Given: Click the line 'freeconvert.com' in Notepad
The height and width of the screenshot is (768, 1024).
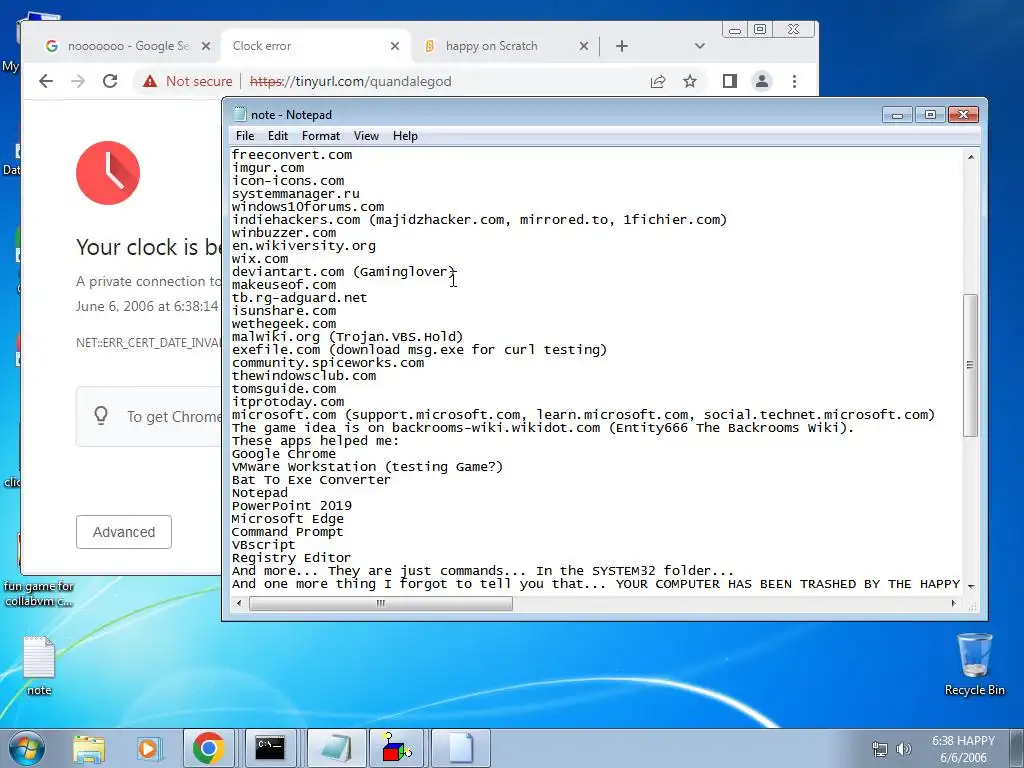Looking at the screenshot, I should (x=292, y=155).
